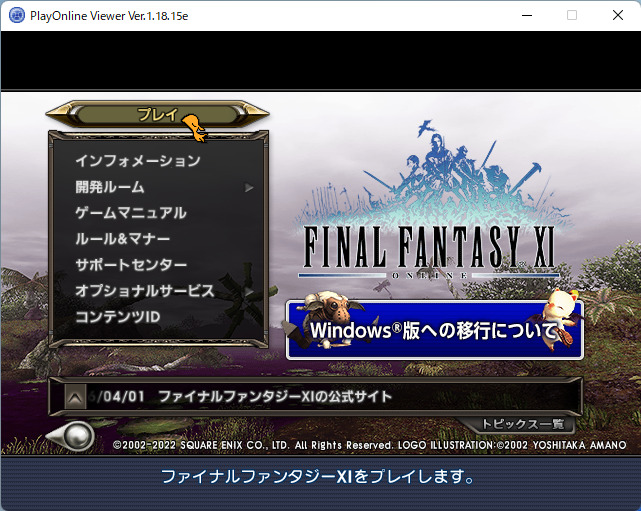
Task: Expand the オプショナルサービス submenu arrow
Action: [x=249, y=291]
